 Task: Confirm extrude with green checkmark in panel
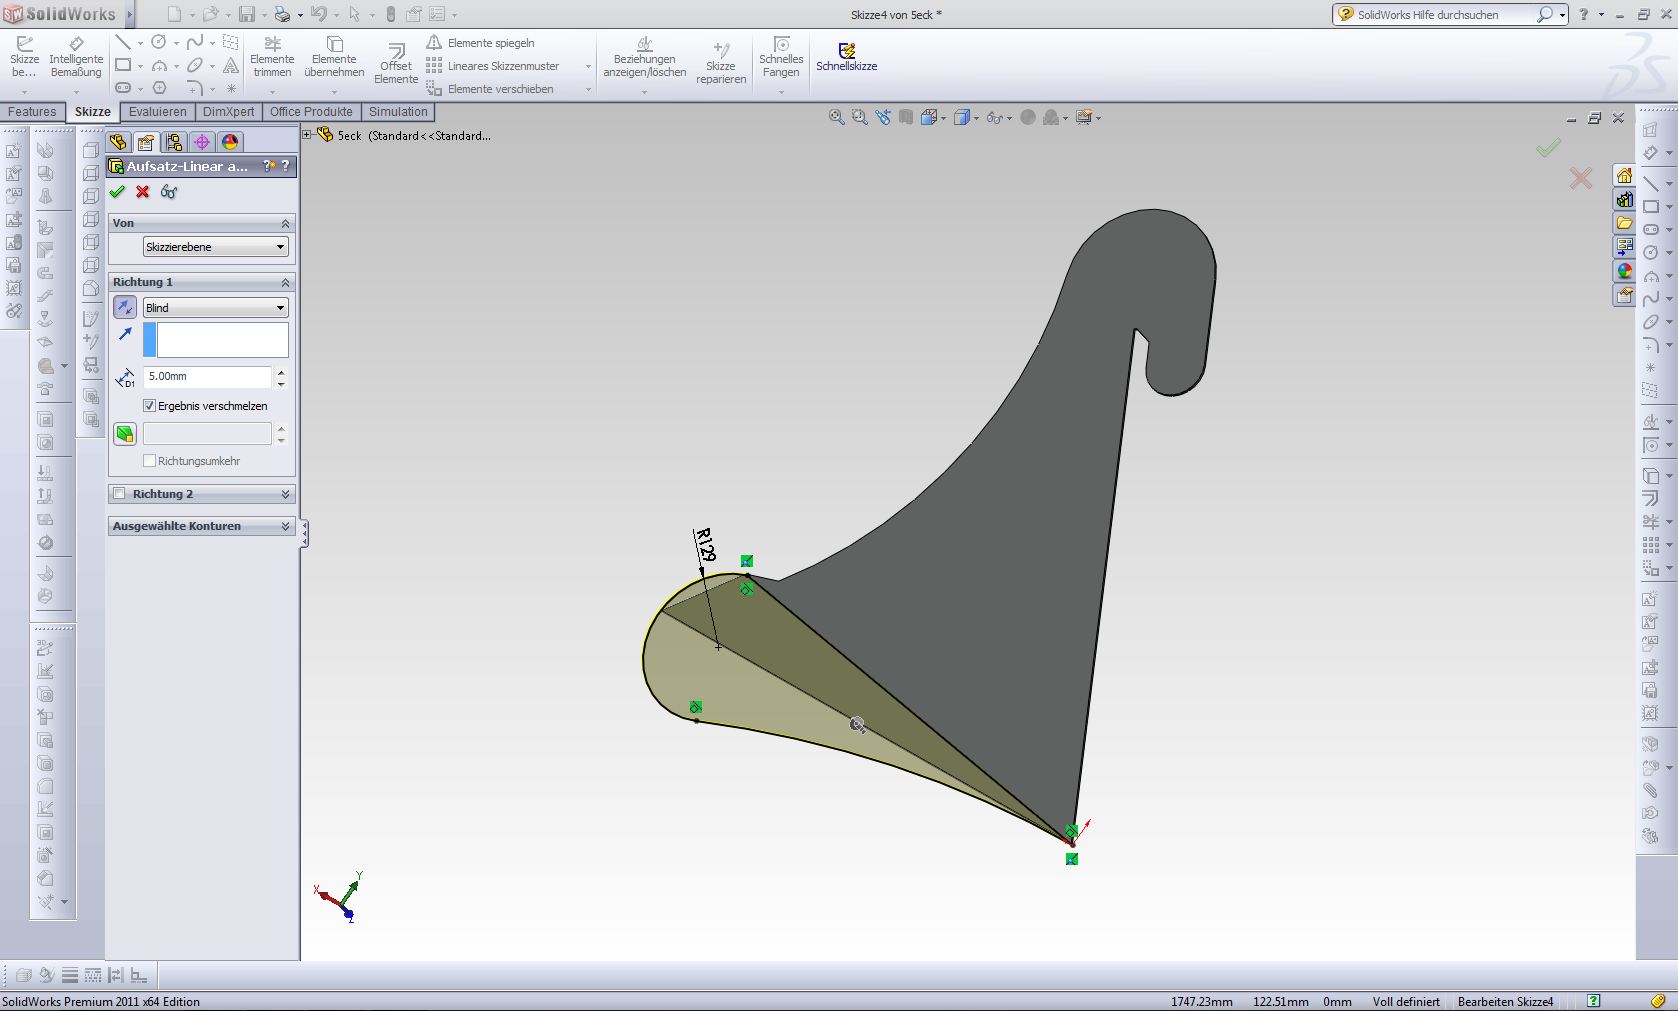click(117, 192)
